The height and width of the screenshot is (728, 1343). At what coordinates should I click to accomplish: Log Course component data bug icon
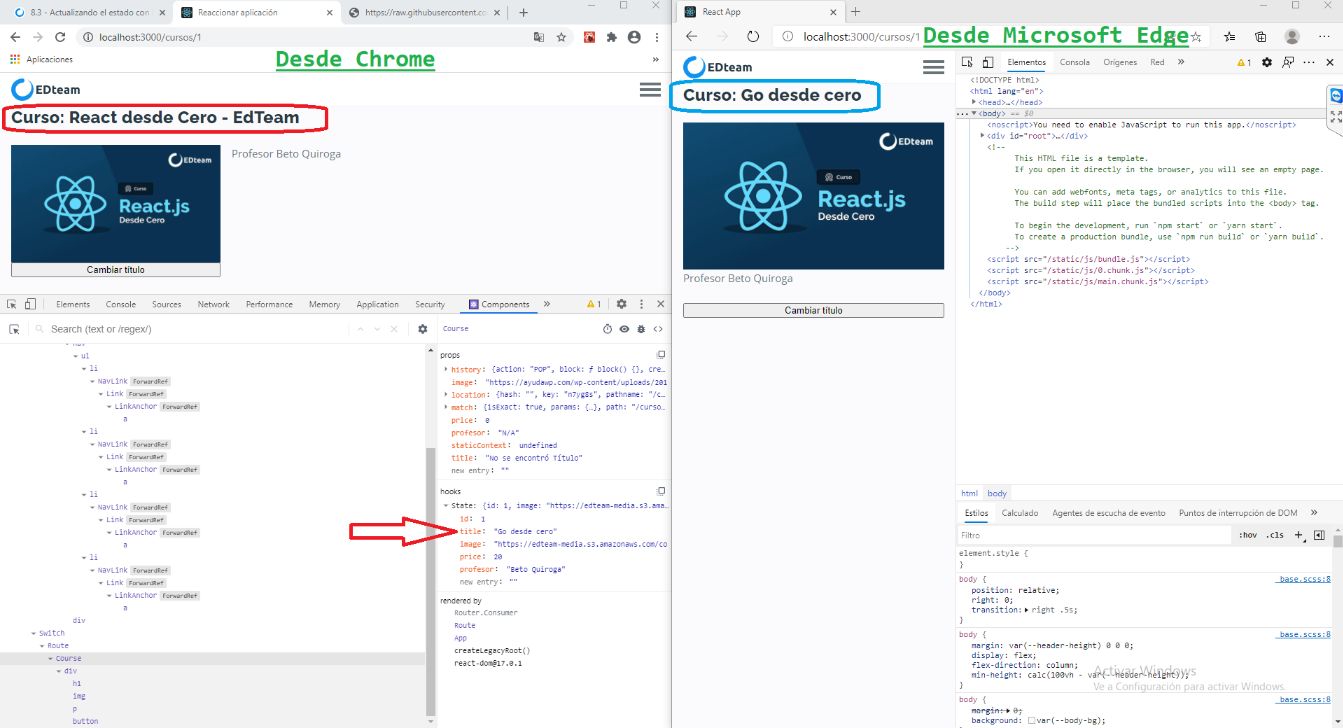[x=641, y=329]
